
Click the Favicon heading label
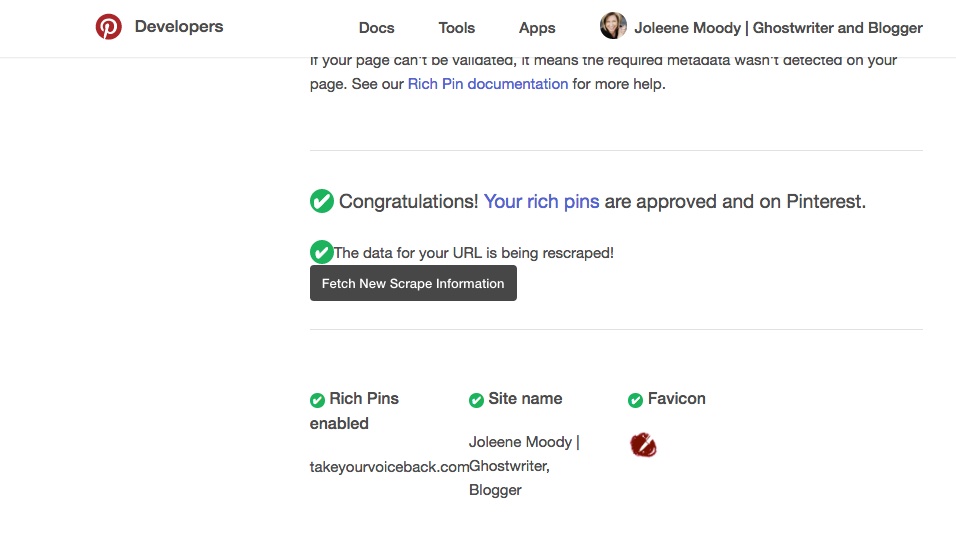click(677, 398)
